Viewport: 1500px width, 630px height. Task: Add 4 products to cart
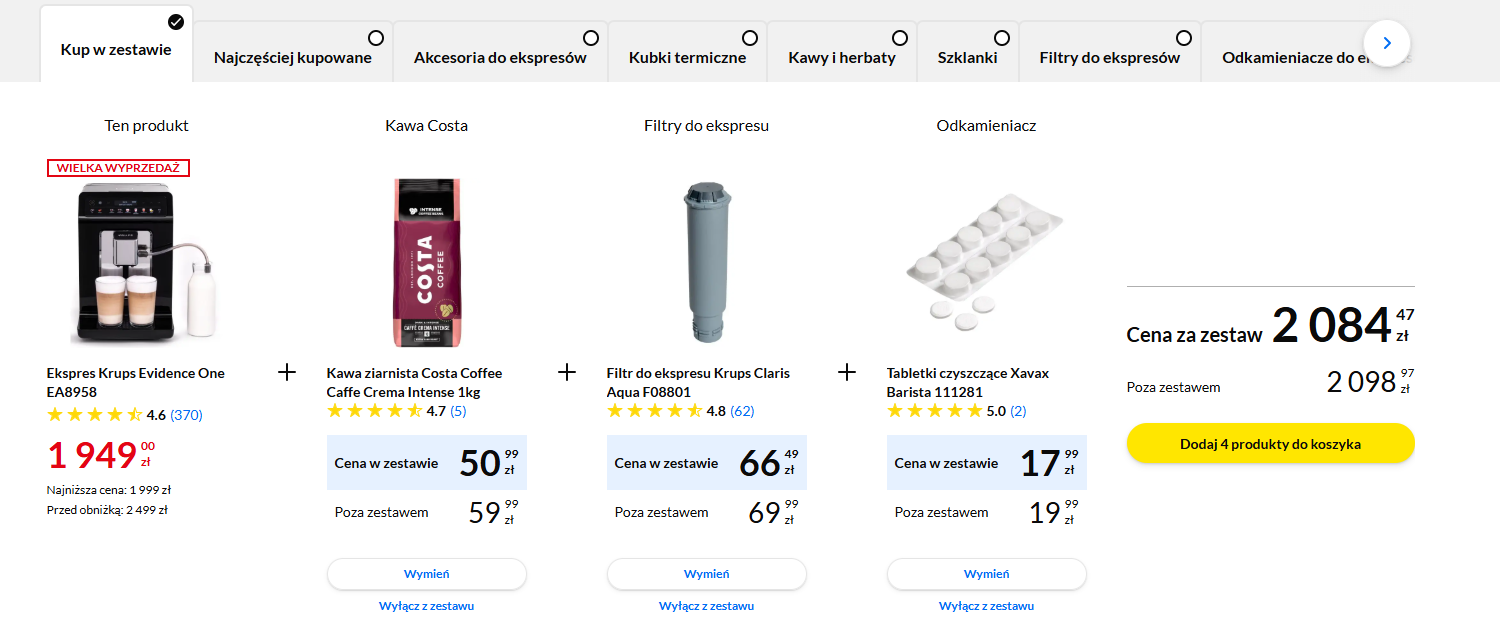[1270, 444]
